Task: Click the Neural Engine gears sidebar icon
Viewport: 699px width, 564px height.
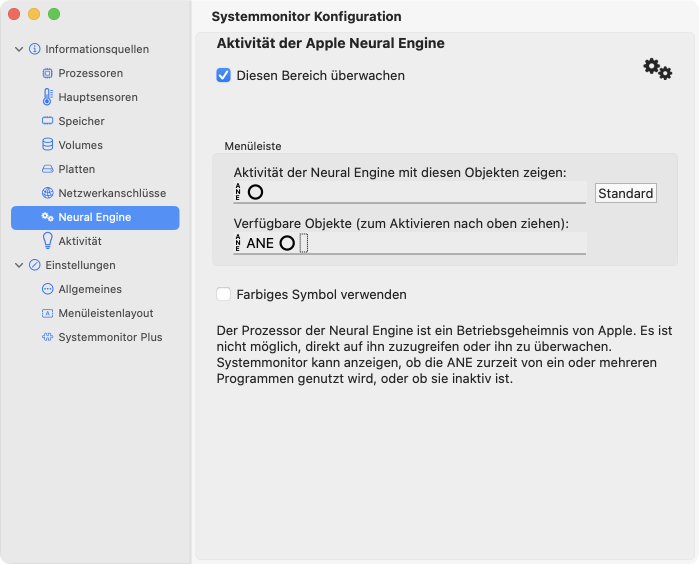Action: 47,217
